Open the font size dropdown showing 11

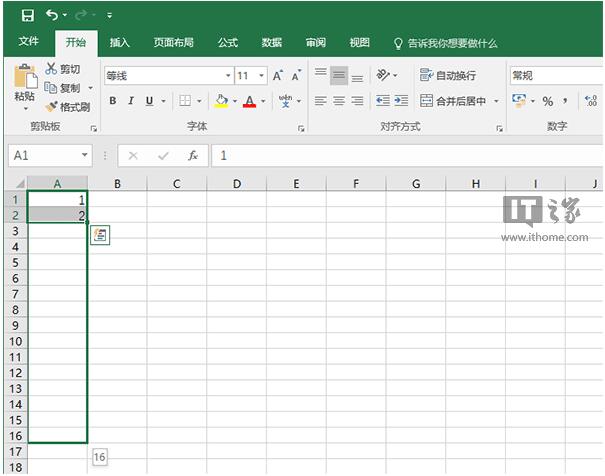251,76
